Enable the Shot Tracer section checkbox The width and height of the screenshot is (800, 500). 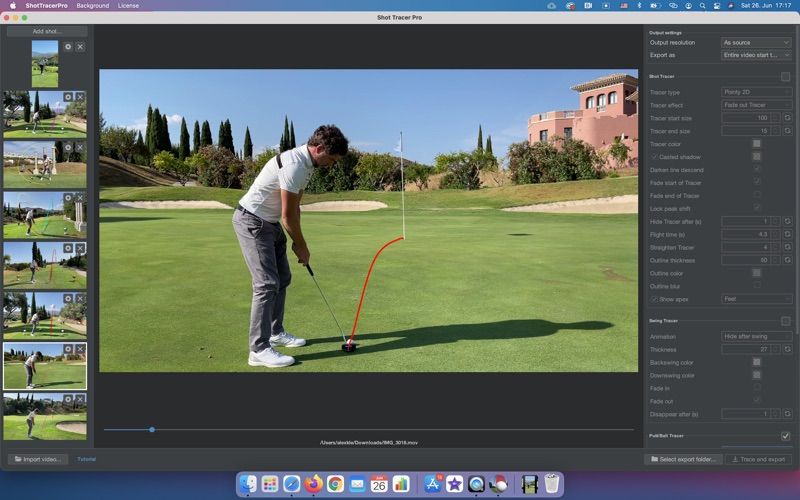point(785,77)
